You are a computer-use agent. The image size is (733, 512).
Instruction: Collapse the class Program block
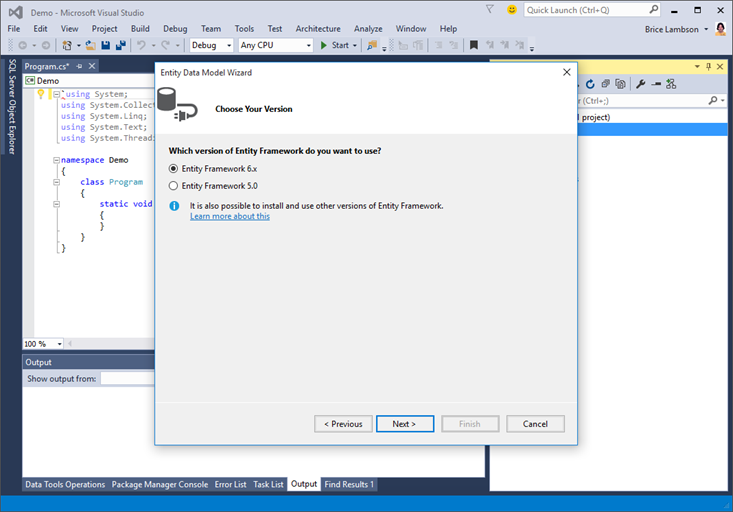[57, 182]
